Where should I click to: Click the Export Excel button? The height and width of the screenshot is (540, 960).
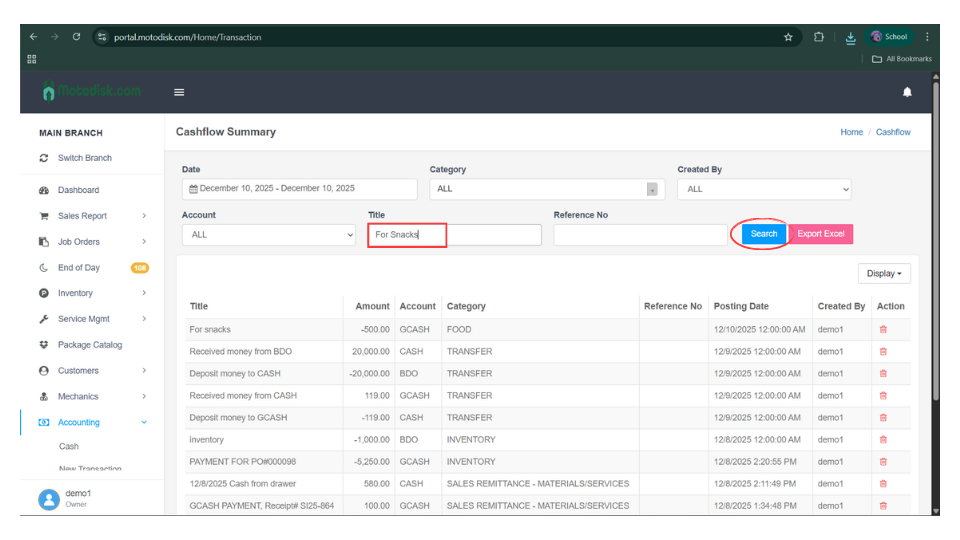(821, 234)
